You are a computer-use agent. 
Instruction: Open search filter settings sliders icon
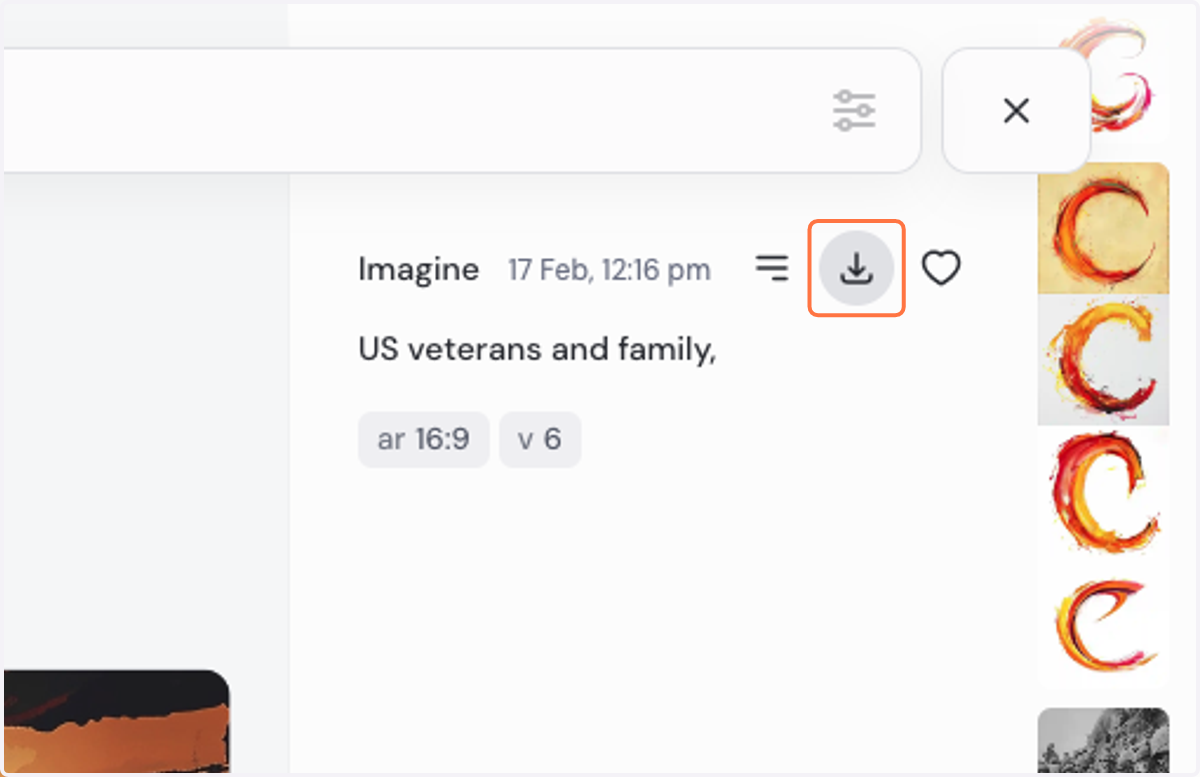(x=854, y=110)
